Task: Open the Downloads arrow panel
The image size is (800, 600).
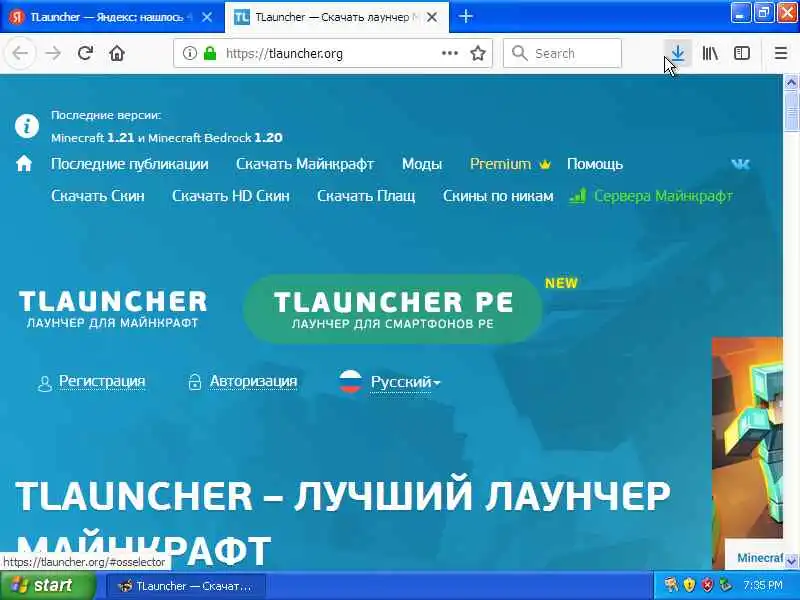Action: click(678, 53)
